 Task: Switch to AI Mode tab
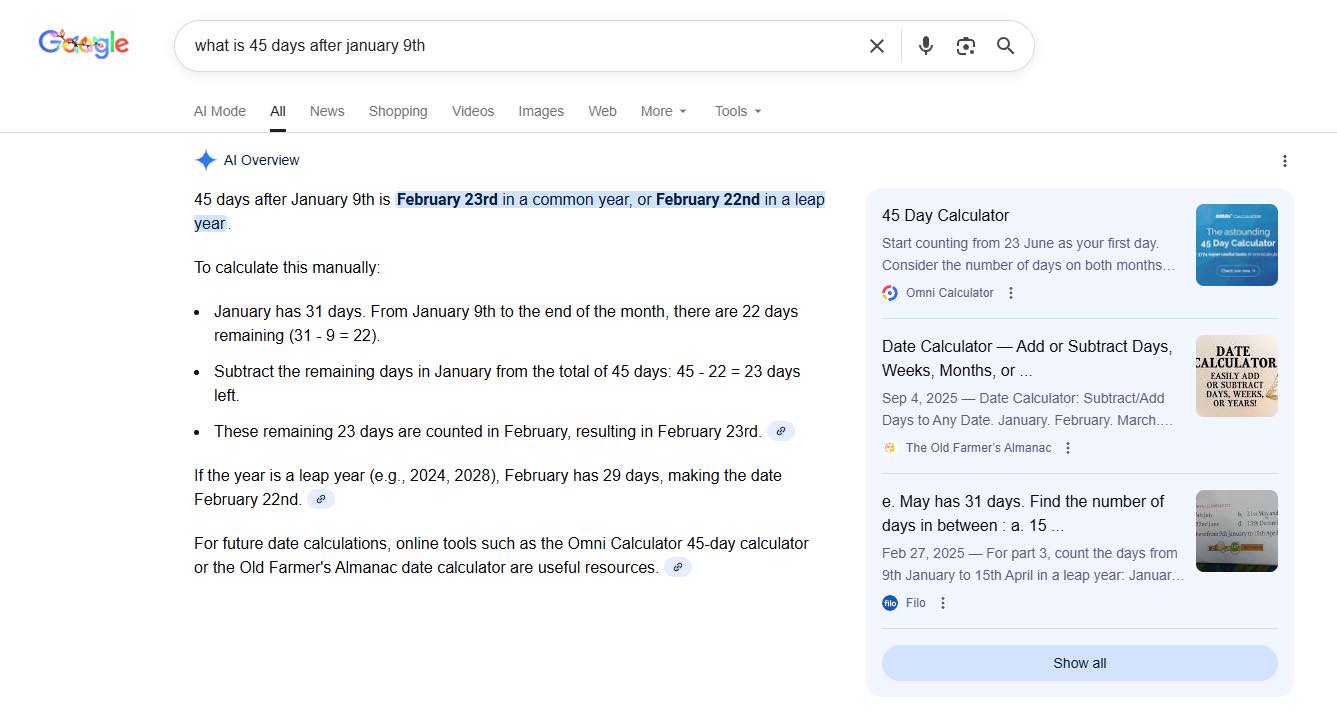(x=220, y=111)
